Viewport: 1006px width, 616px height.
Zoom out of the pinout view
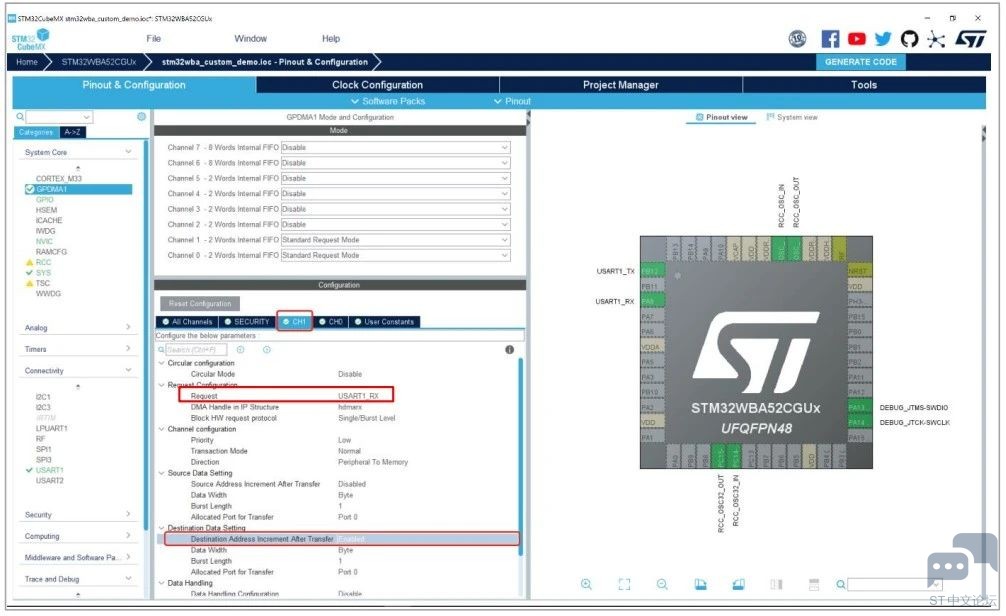click(x=662, y=584)
